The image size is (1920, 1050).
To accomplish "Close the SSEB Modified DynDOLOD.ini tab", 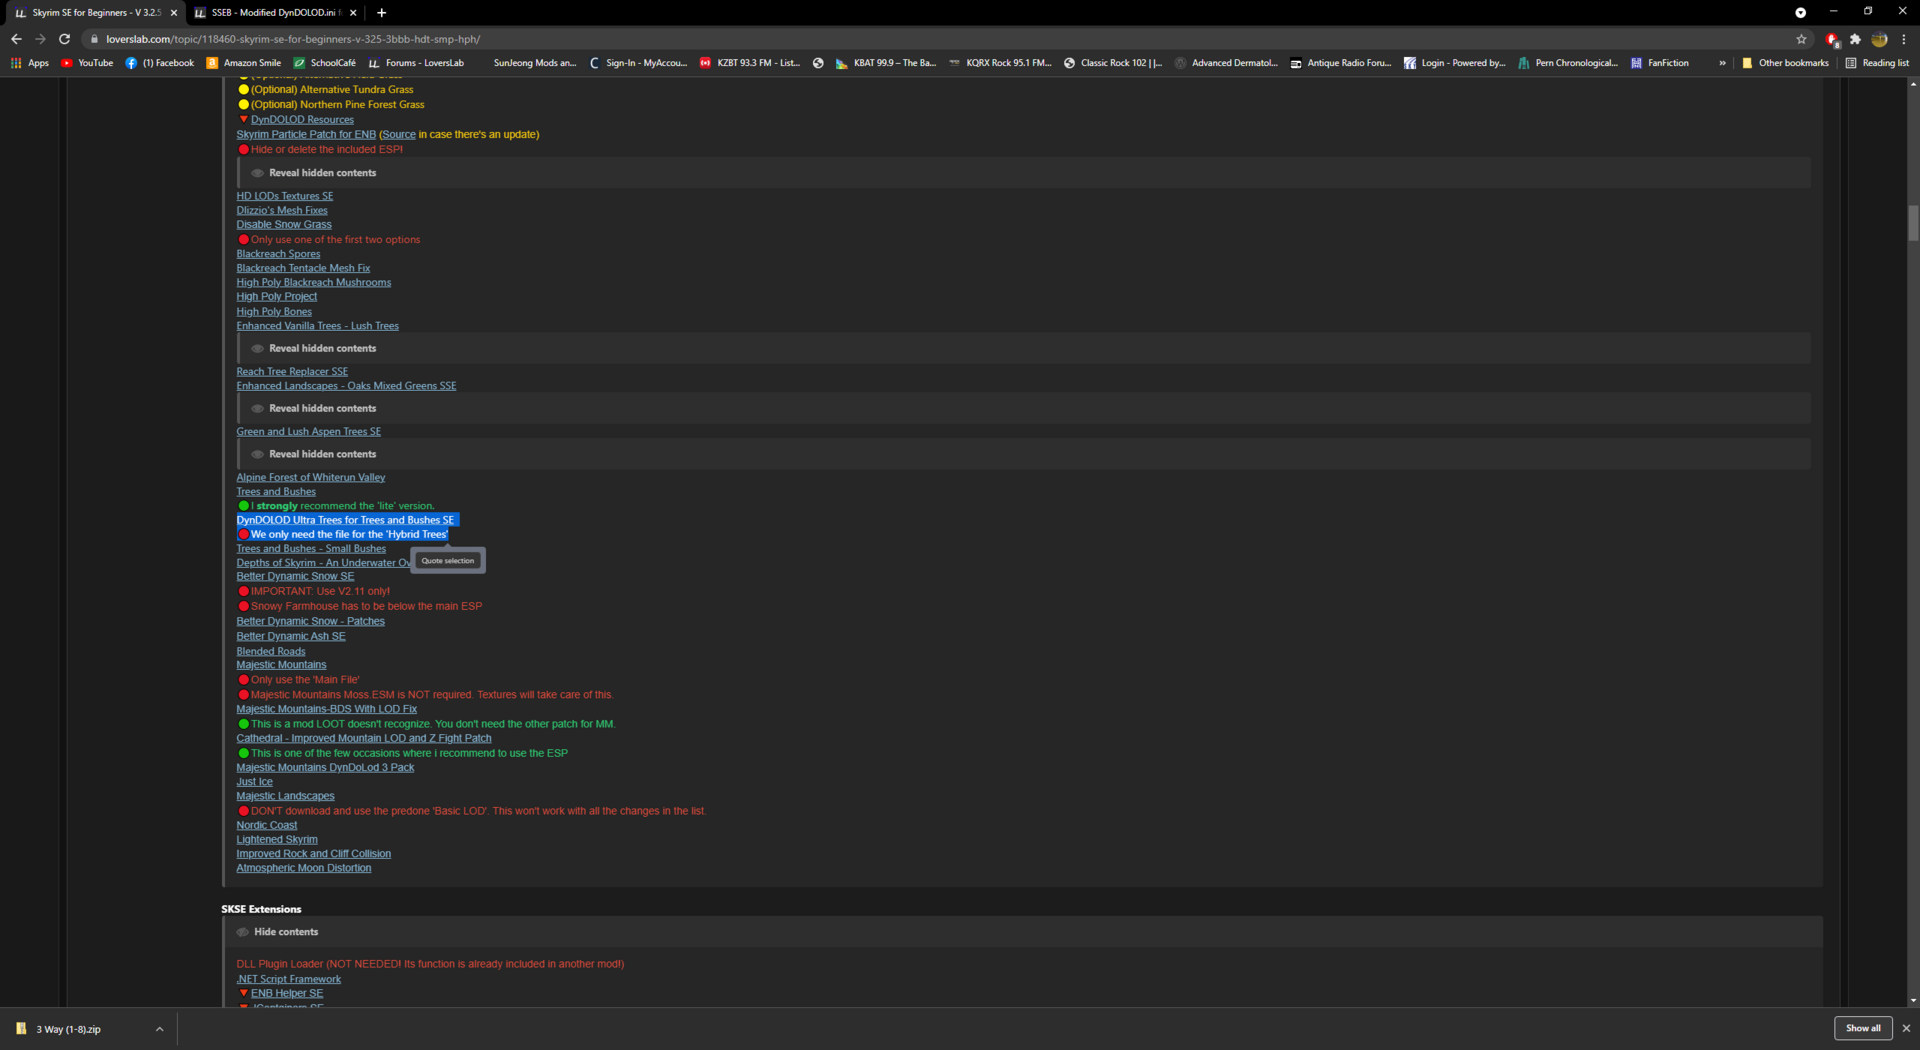I will pyautogui.click(x=353, y=13).
